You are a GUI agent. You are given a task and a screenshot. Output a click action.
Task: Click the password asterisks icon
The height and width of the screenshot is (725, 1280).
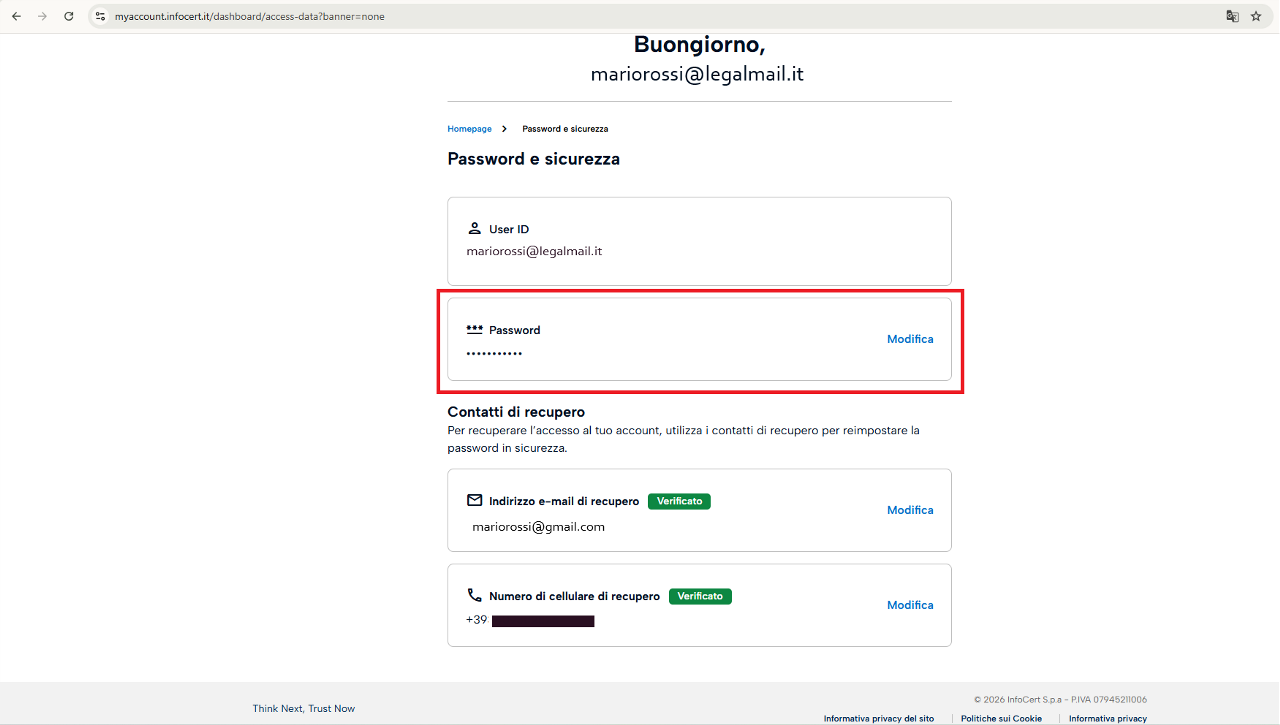474,329
